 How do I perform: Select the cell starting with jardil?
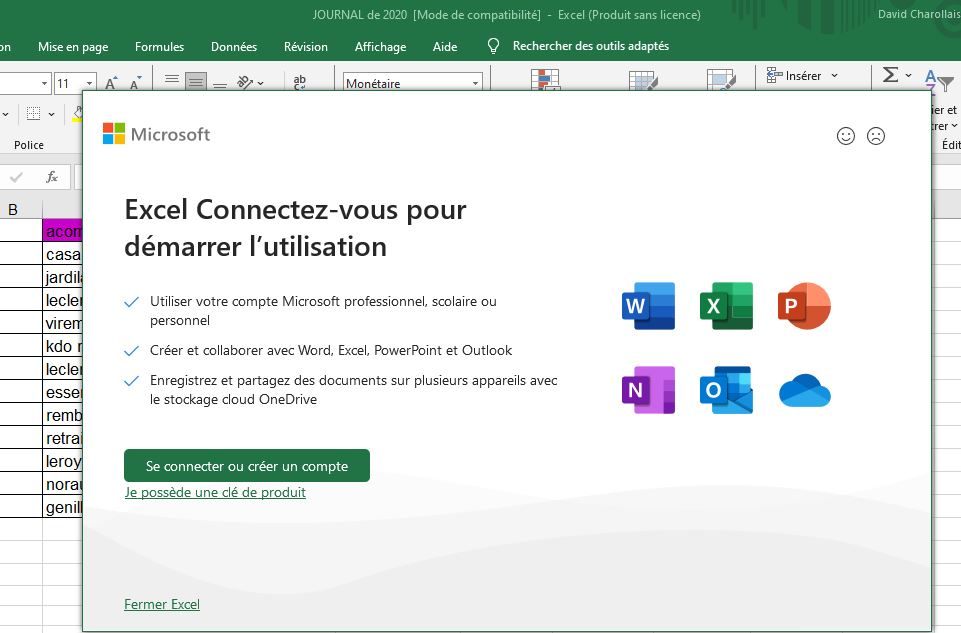(63, 277)
